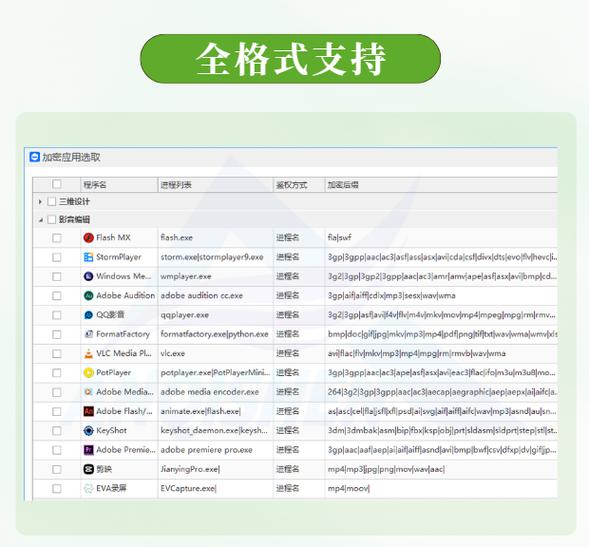Viewport: 589px width, 547px height.
Task: Click formatfactory.exe|python.exe cell
Action: click(x=214, y=334)
